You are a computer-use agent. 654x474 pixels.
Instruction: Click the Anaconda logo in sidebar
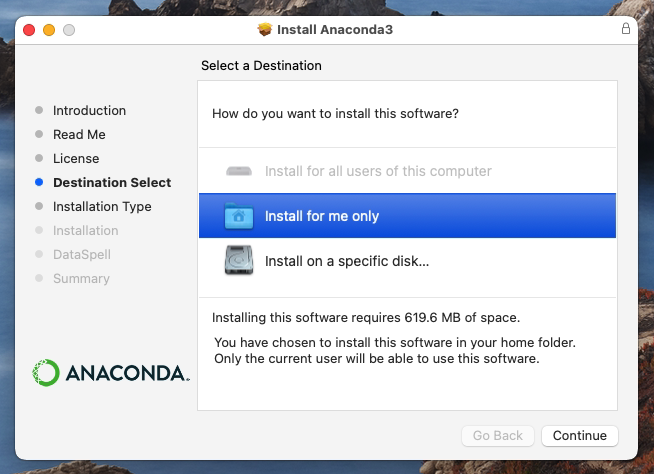coord(111,373)
